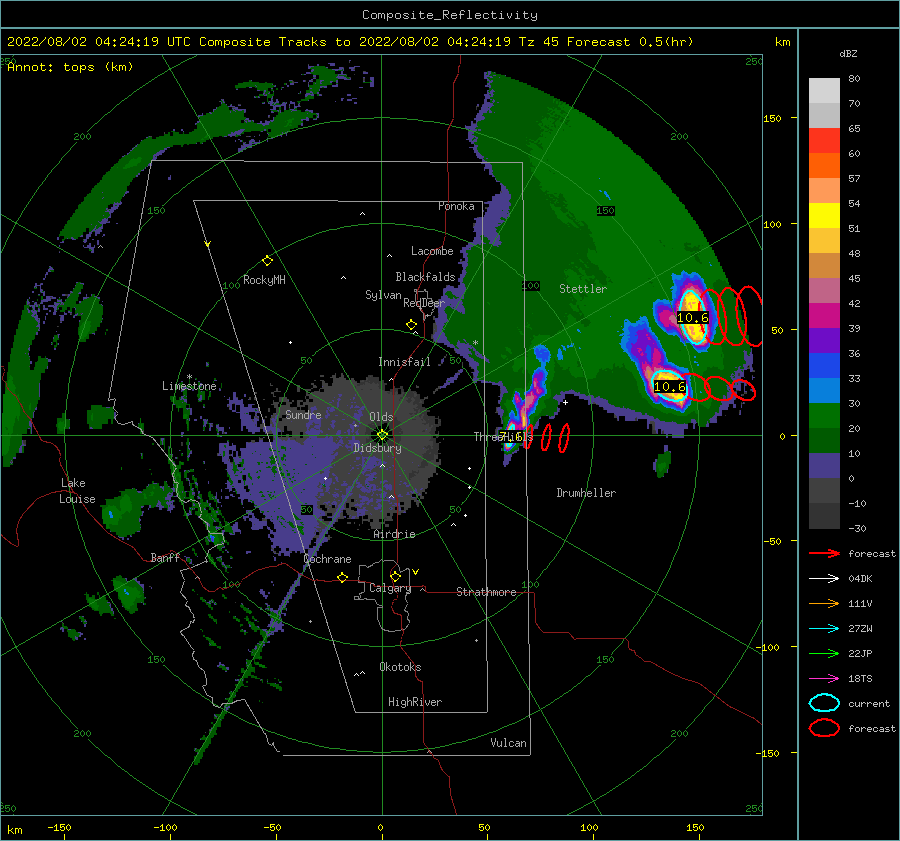
Task: Click the Vulcan label
Action: pyautogui.click(x=508, y=743)
